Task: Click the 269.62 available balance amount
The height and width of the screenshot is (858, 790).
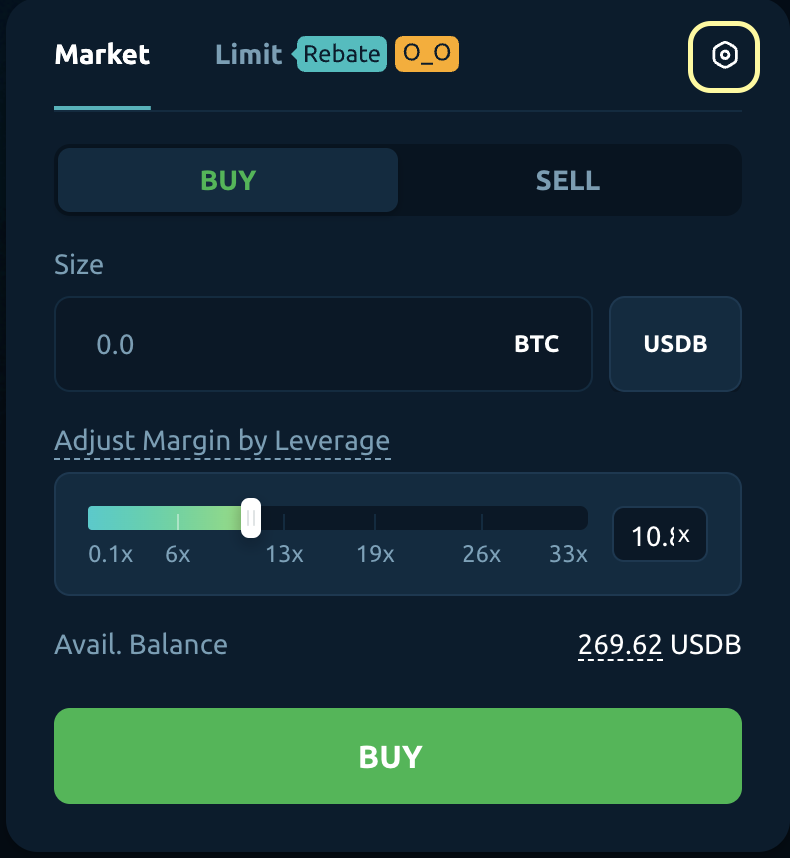Action: click(620, 645)
